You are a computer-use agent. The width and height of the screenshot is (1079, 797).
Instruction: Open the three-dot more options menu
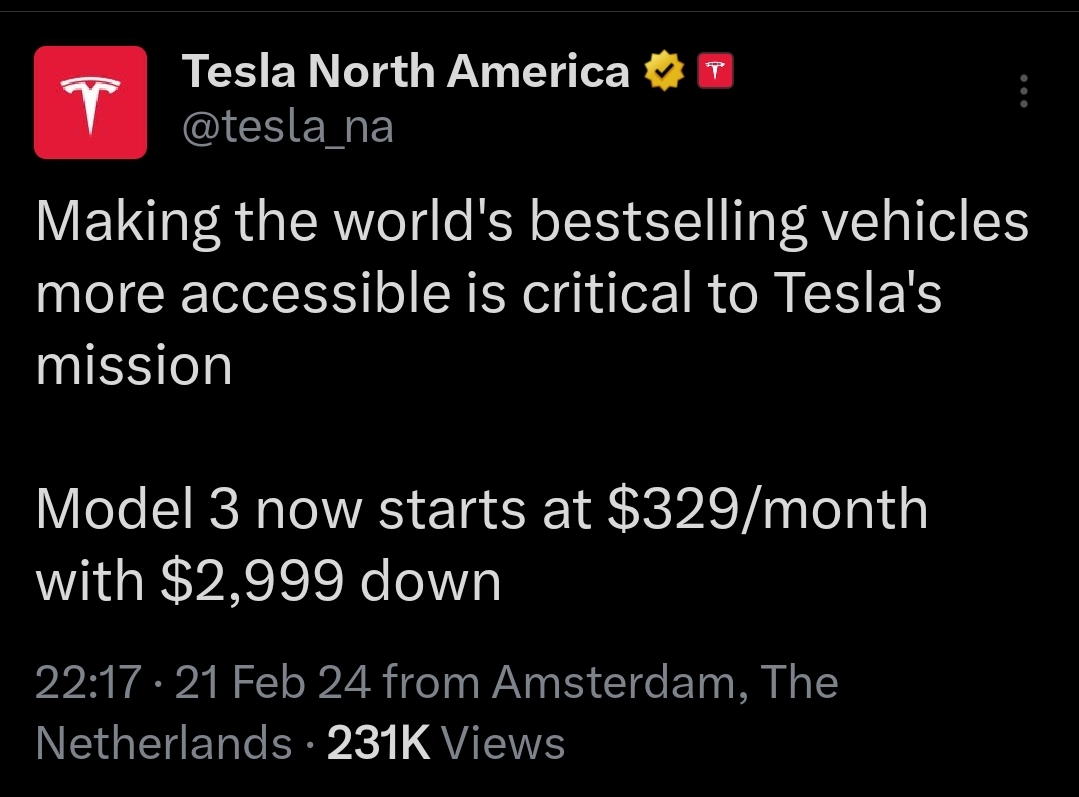tap(1024, 91)
